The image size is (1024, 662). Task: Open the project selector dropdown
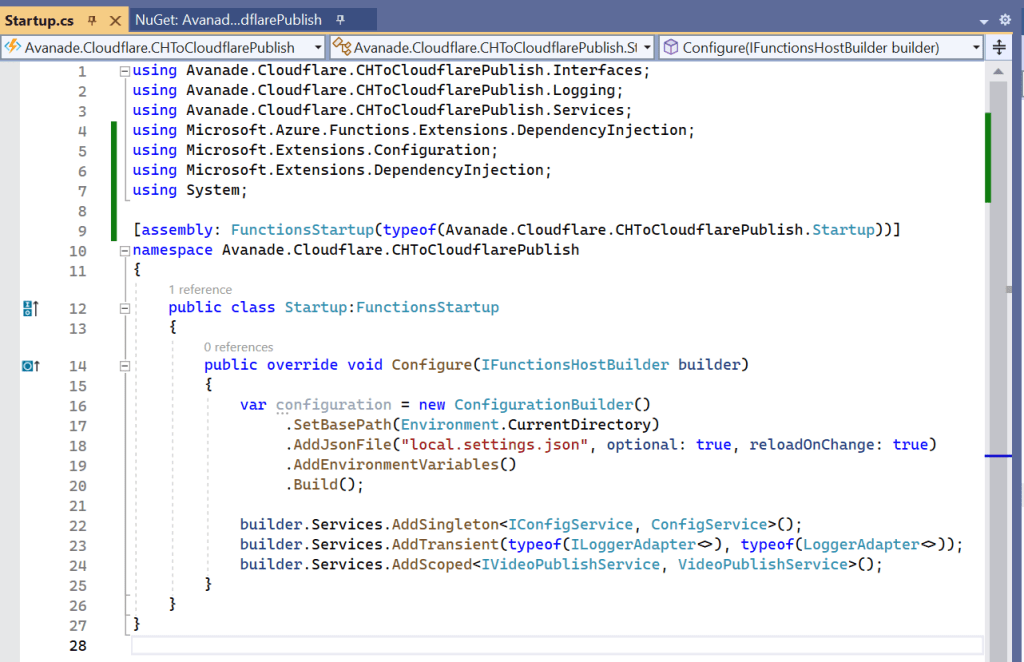click(318, 47)
